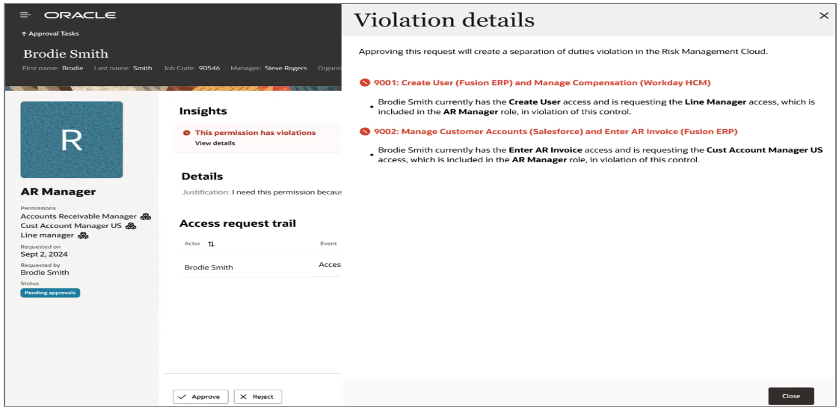Select the Brodie Smith row in request trail
840x410 pixels.
(260, 266)
